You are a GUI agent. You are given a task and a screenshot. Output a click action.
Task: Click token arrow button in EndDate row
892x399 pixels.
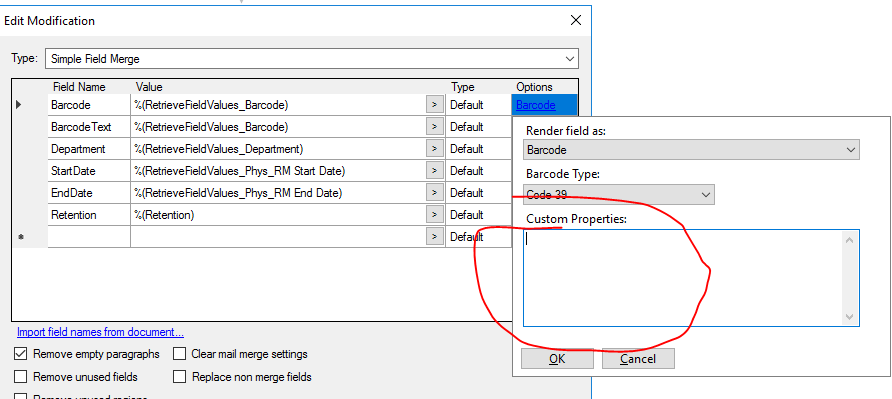(x=435, y=193)
